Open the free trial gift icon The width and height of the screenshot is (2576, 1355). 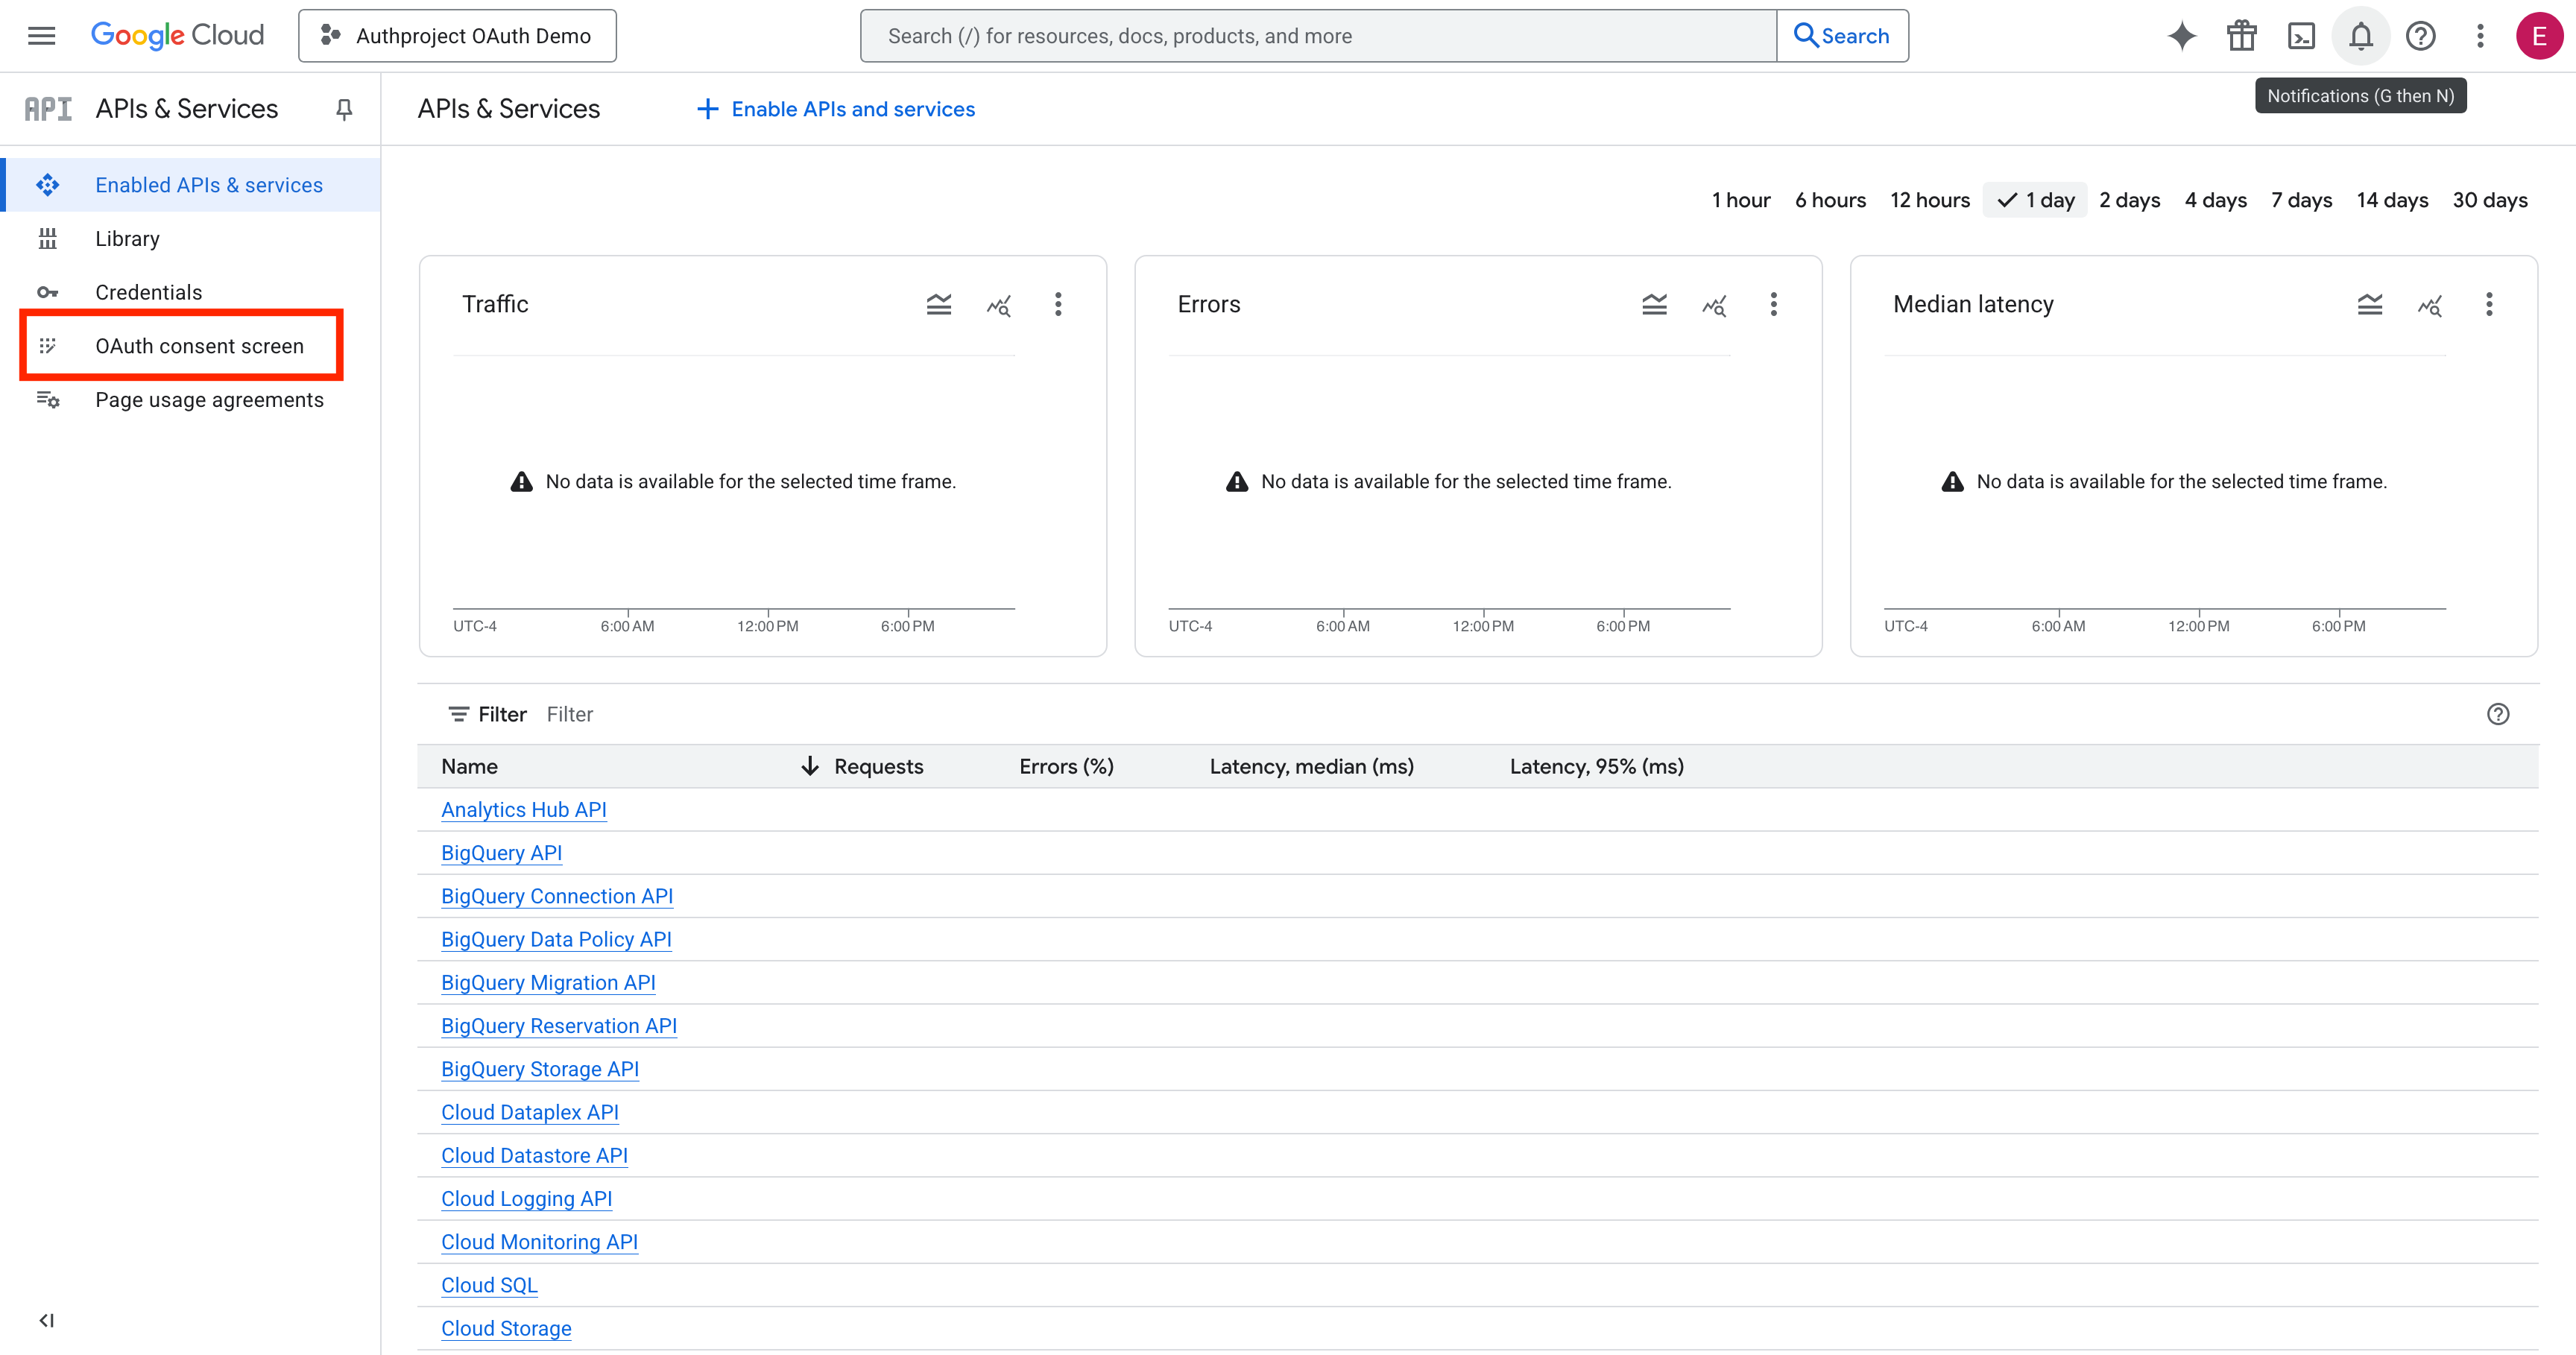tap(2242, 36)
